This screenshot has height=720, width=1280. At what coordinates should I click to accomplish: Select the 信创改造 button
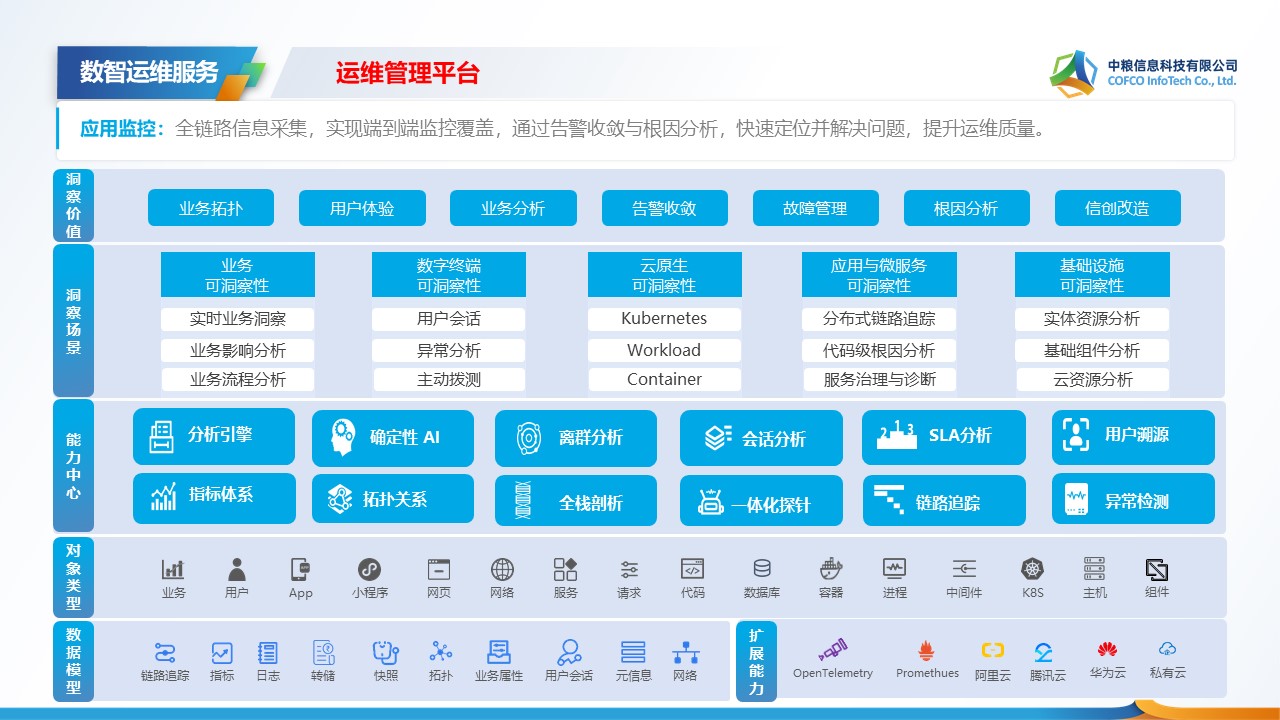(1117, 209)
